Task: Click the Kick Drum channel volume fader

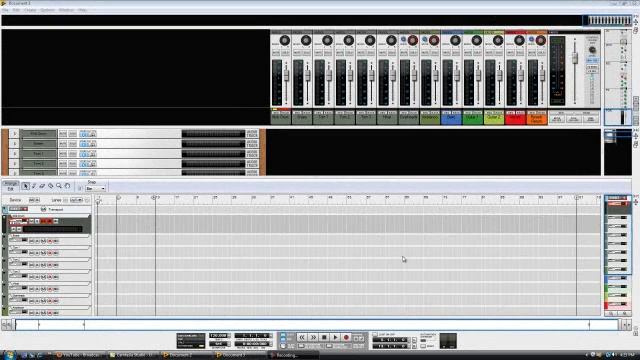Action: click(x=287, y=75)
